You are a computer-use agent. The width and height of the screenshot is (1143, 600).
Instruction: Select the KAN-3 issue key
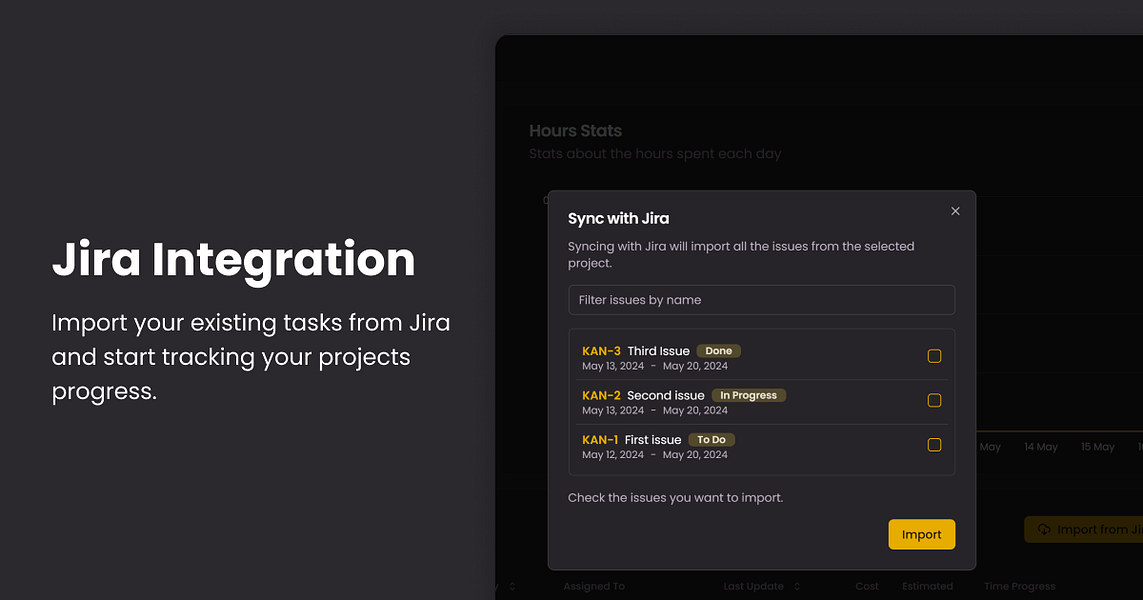coord(601,351)
